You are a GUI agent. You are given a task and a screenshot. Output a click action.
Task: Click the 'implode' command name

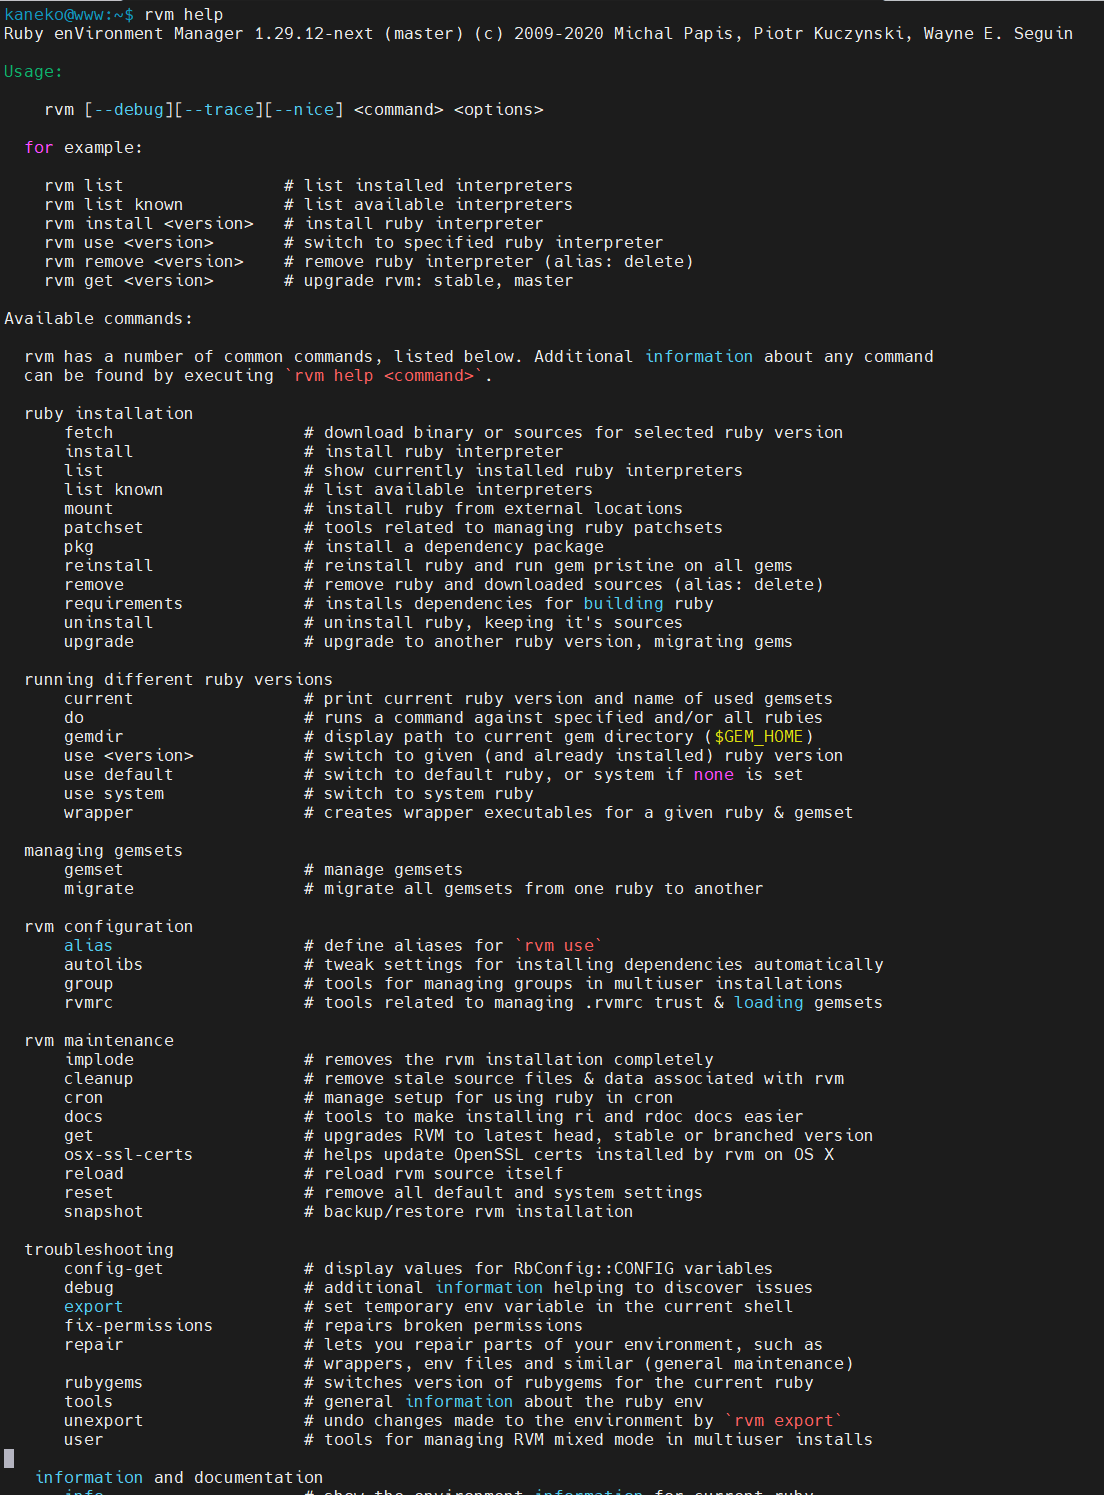(x=99, y=1060)
